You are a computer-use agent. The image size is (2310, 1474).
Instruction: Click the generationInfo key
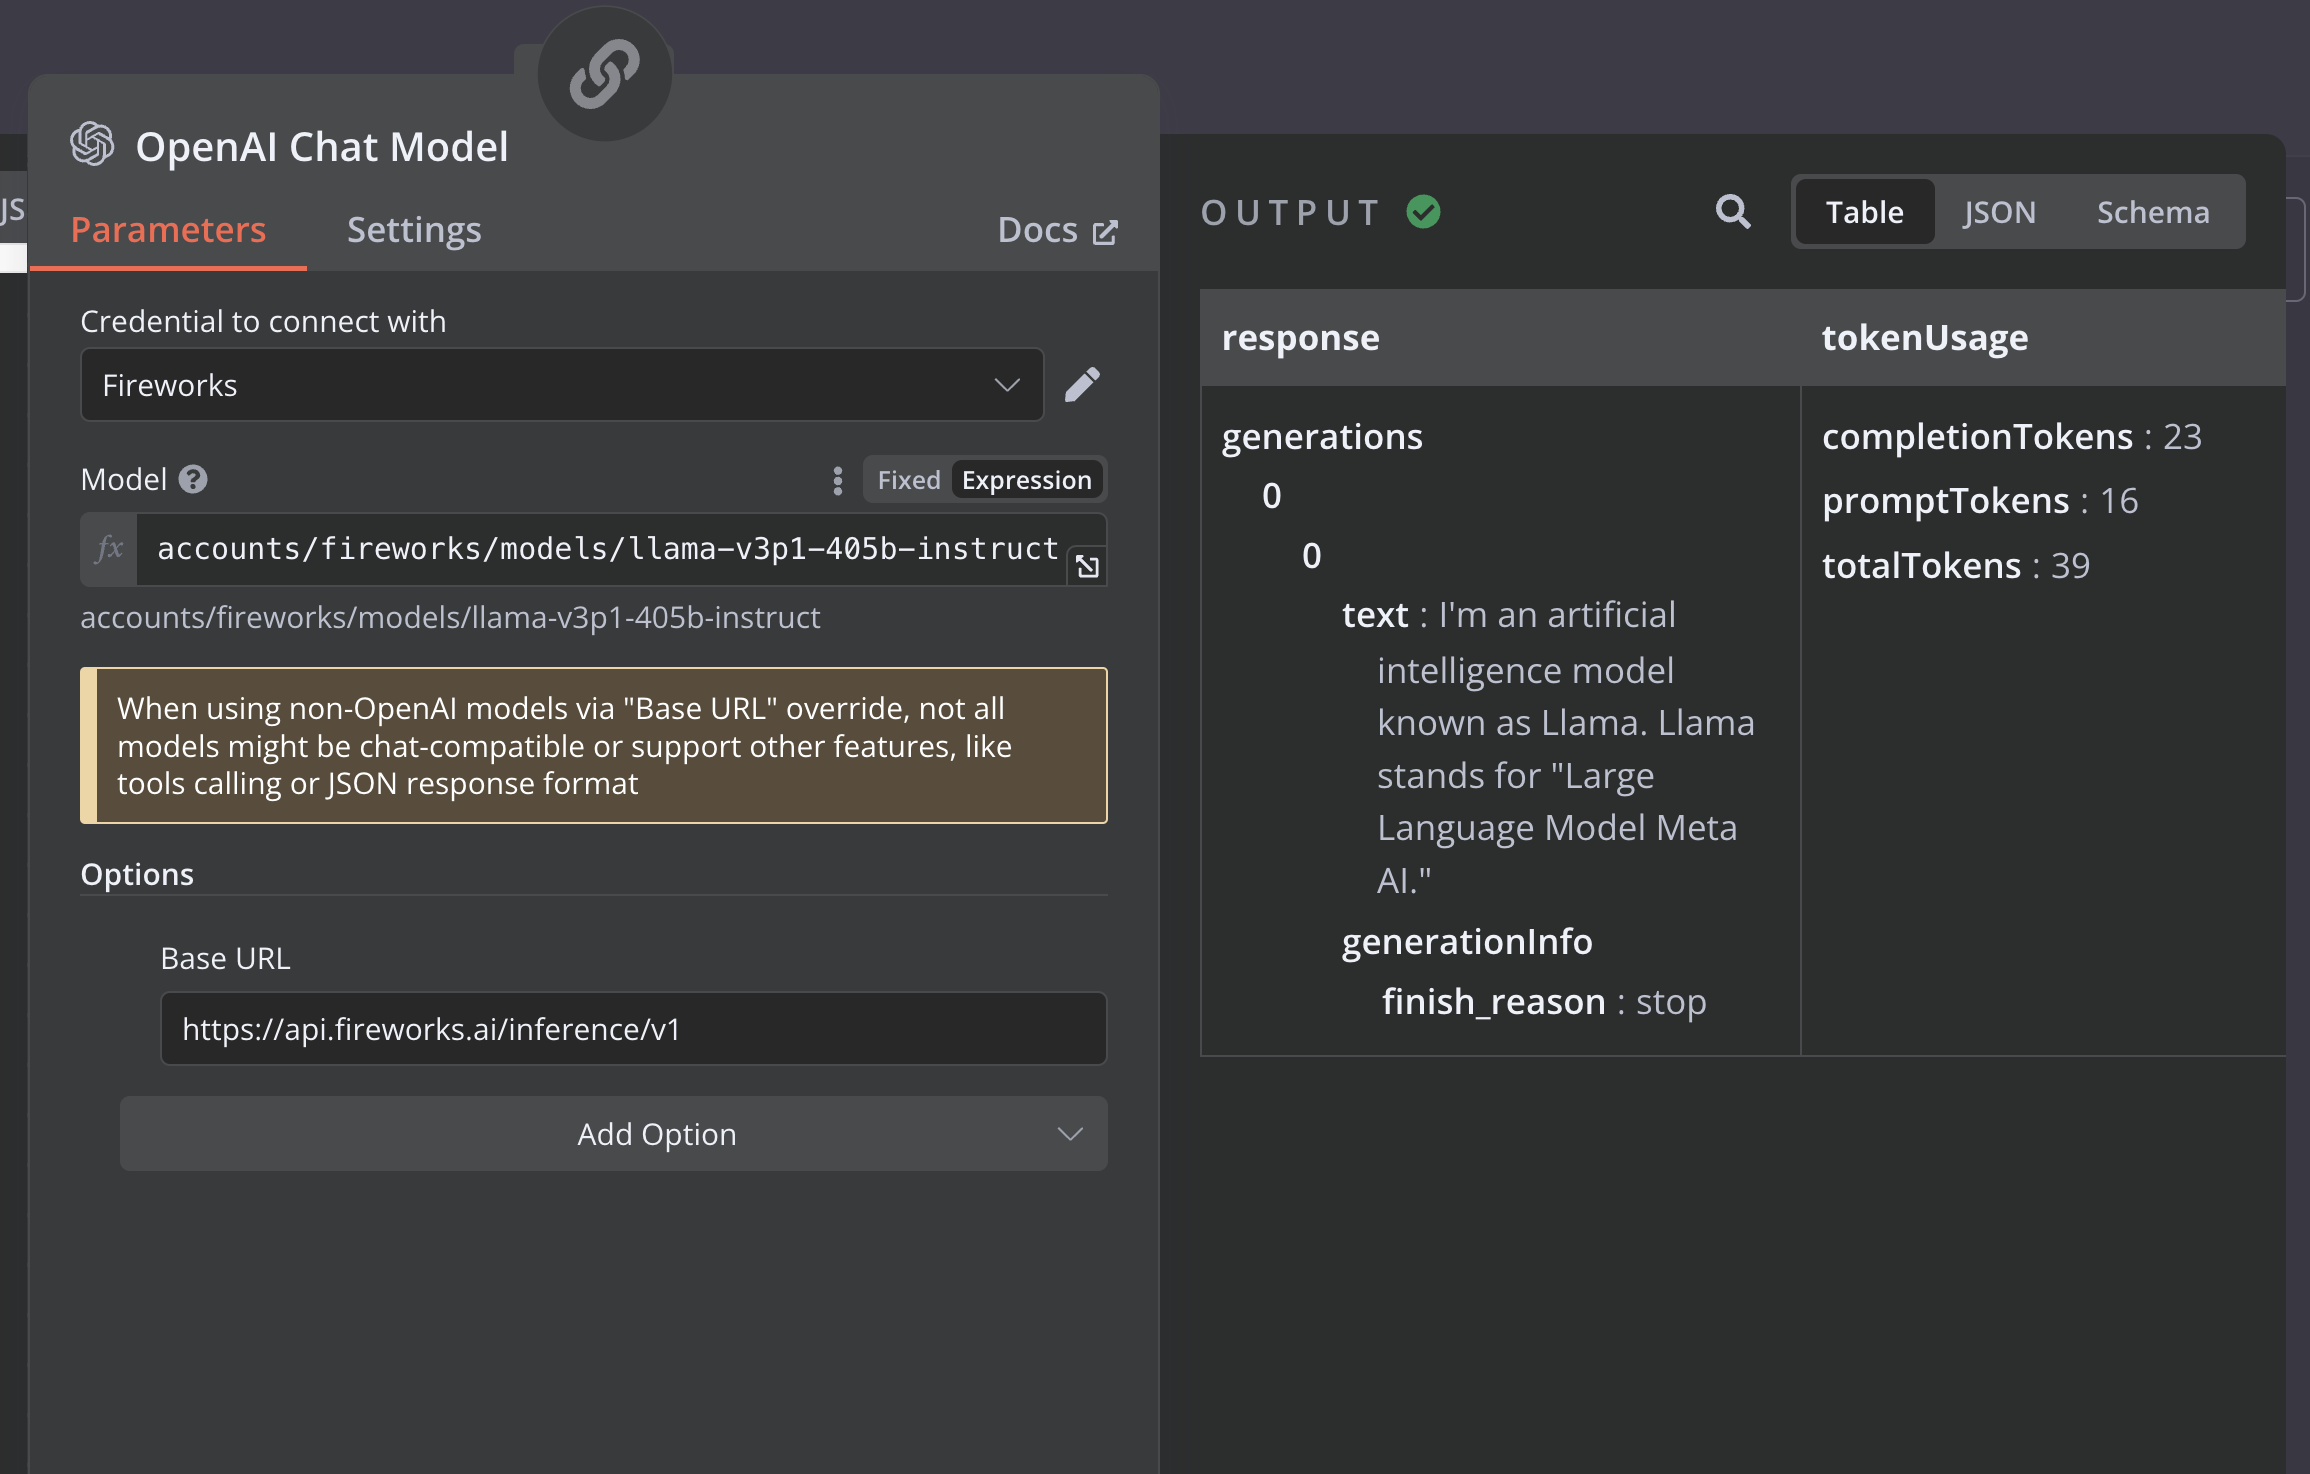click(1467, 942)
